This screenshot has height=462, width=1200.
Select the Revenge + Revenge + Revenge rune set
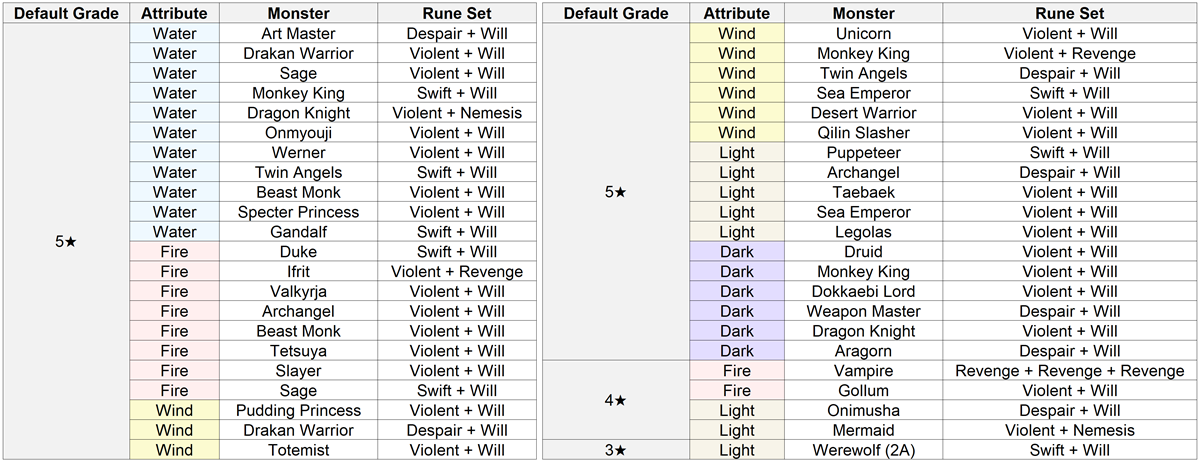pos(1069,371)
